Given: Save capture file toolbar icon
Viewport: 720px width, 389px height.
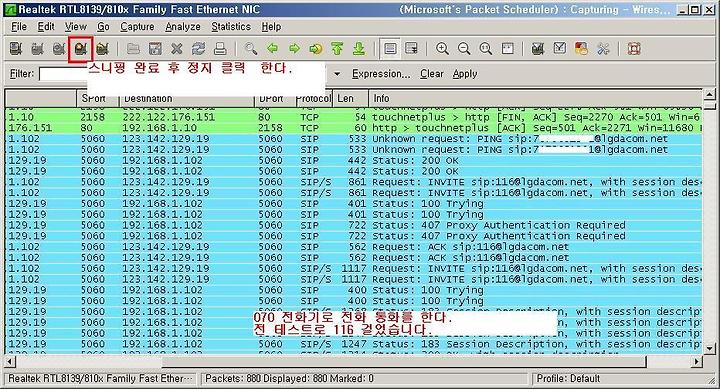Looking at the screenshot, I should 155,49.
